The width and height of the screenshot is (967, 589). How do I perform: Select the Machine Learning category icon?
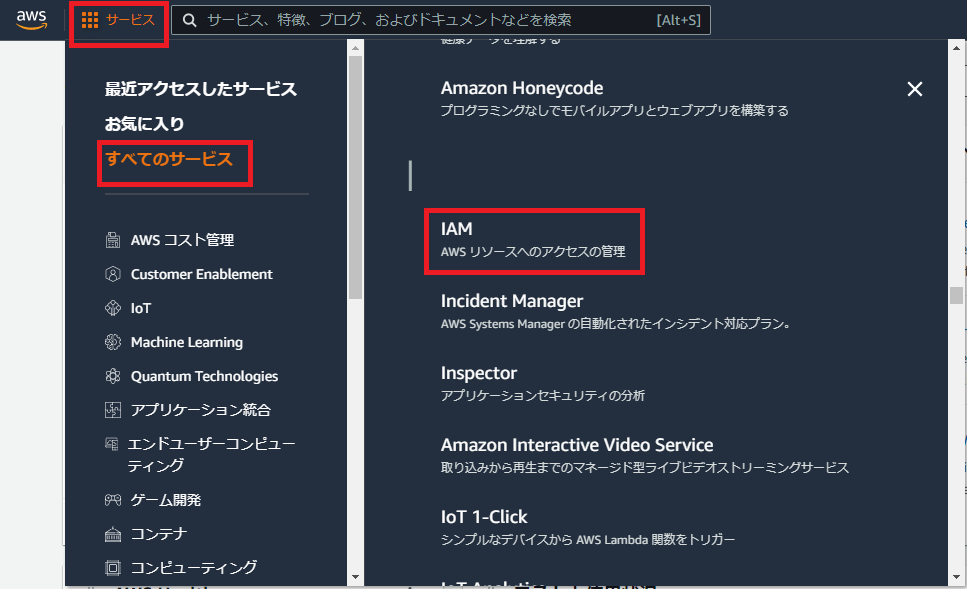[x=113, y=342]
